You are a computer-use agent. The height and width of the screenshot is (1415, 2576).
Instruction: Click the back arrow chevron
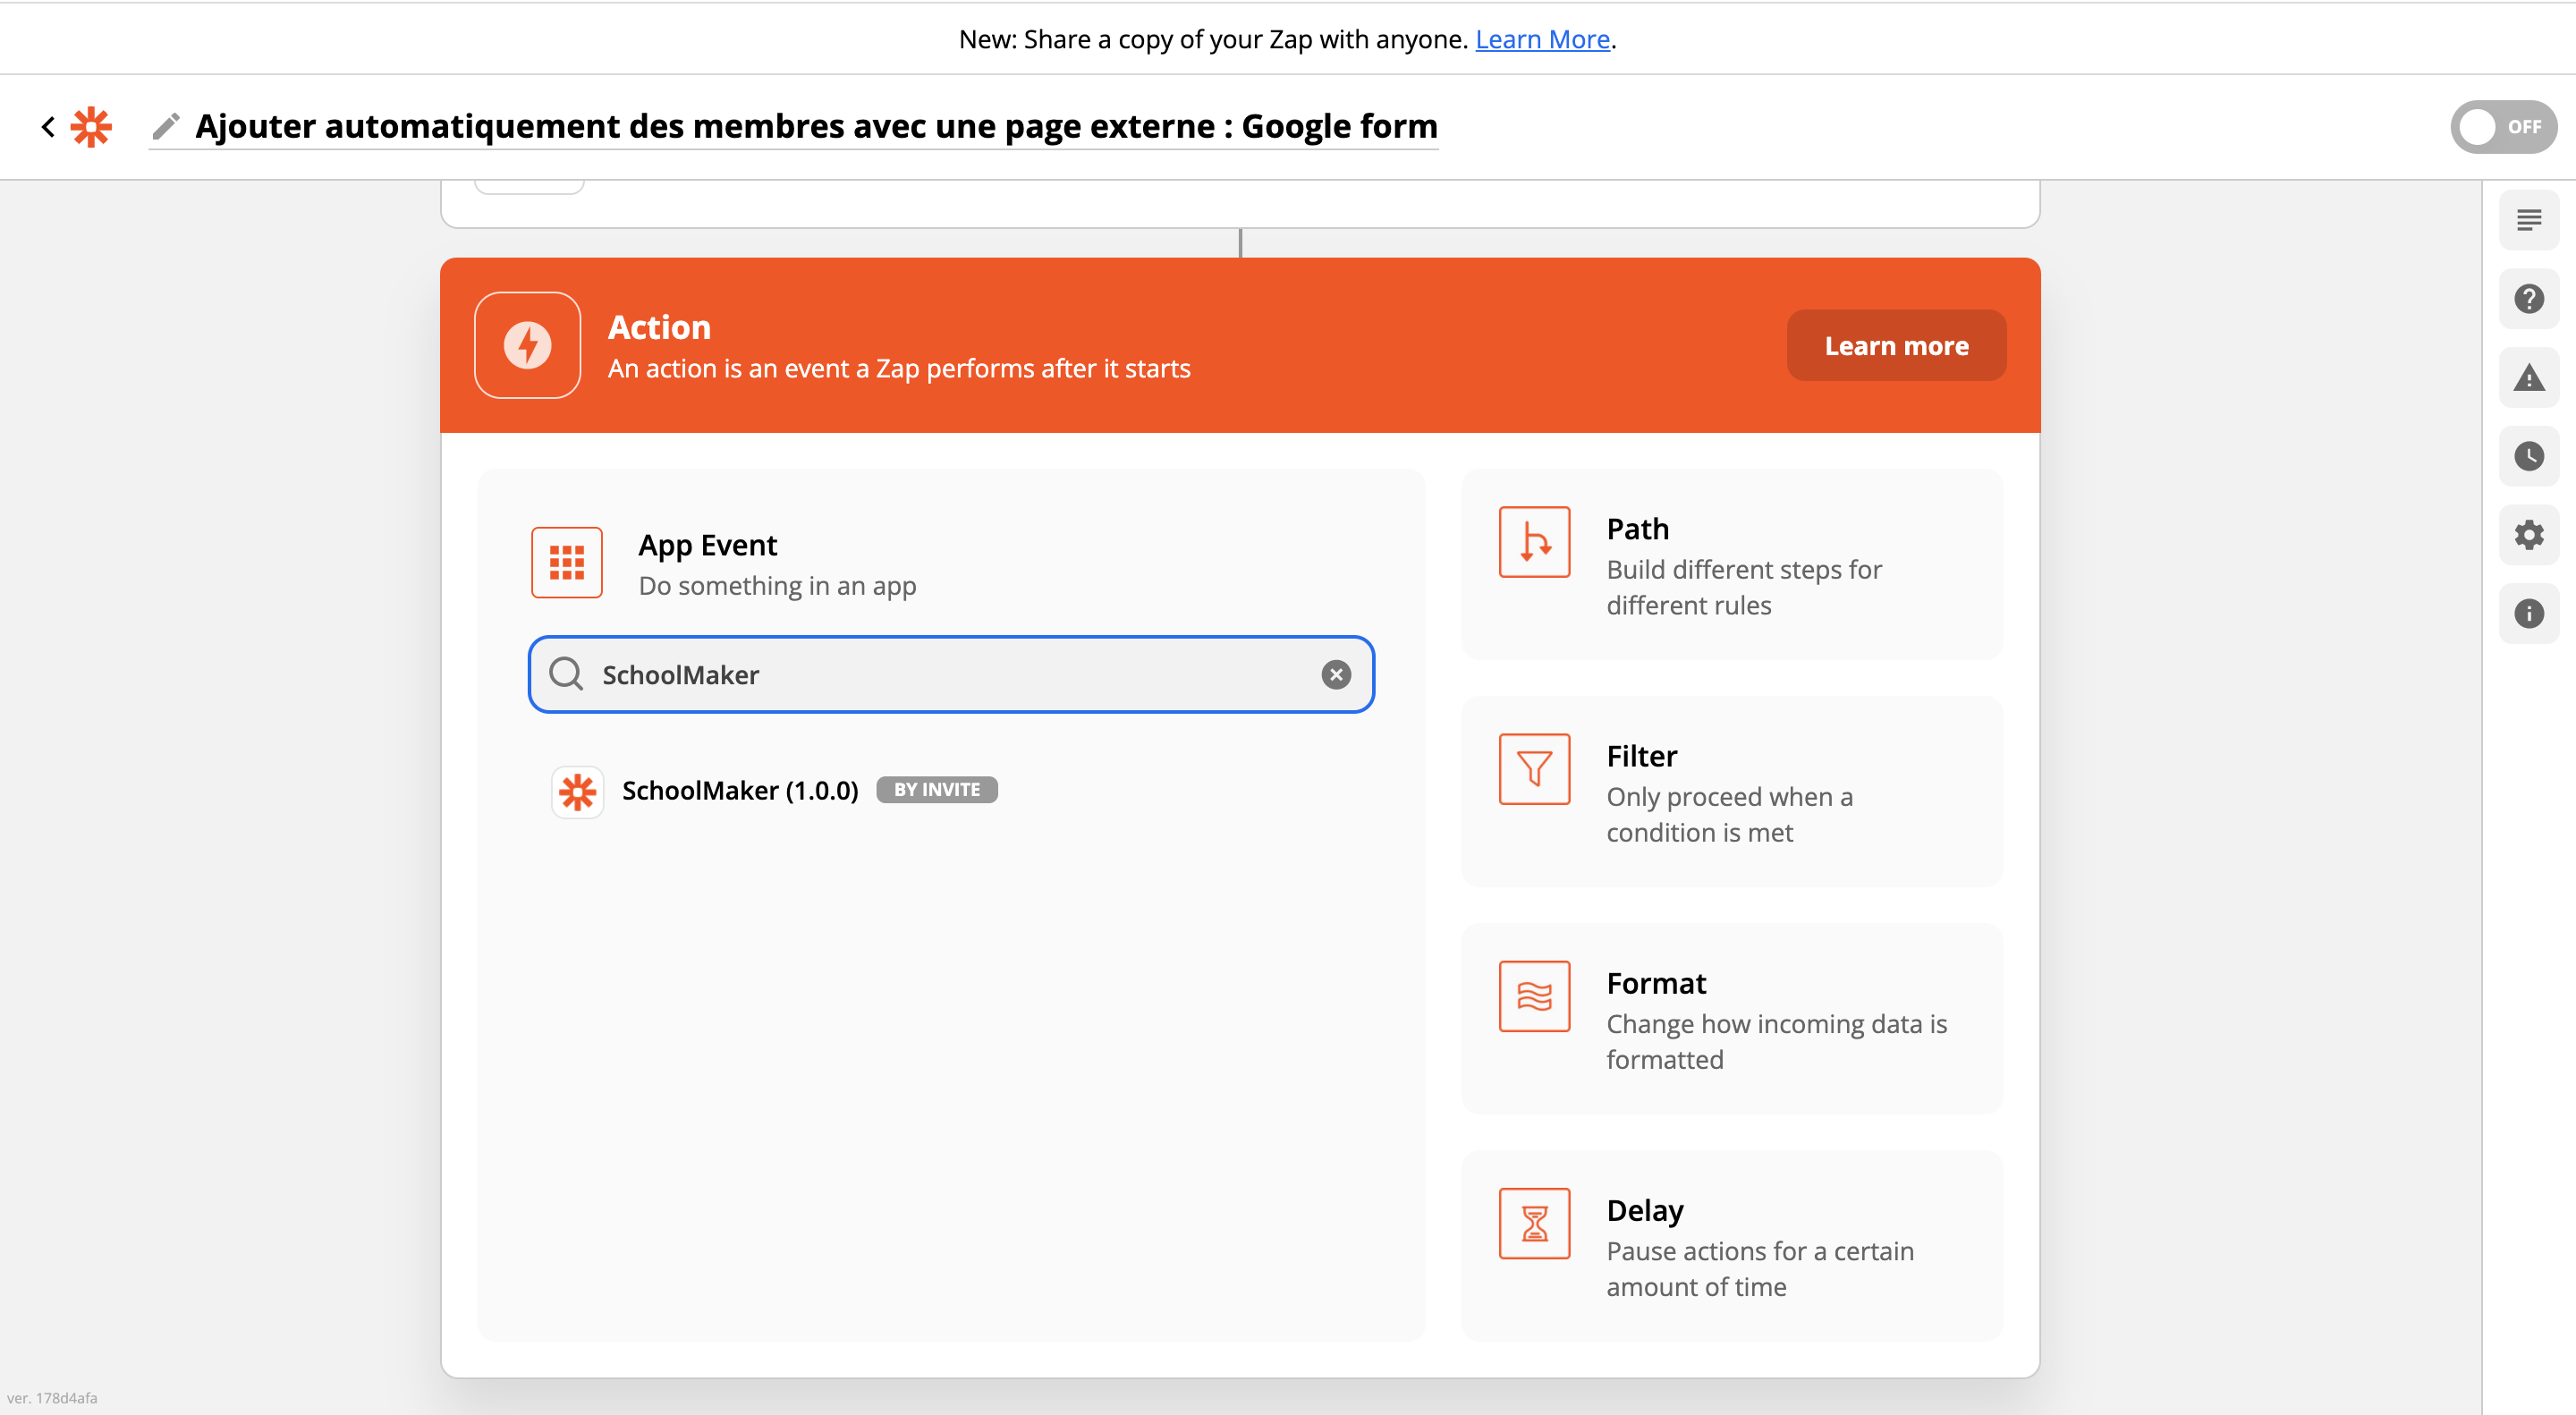point(47,127)
